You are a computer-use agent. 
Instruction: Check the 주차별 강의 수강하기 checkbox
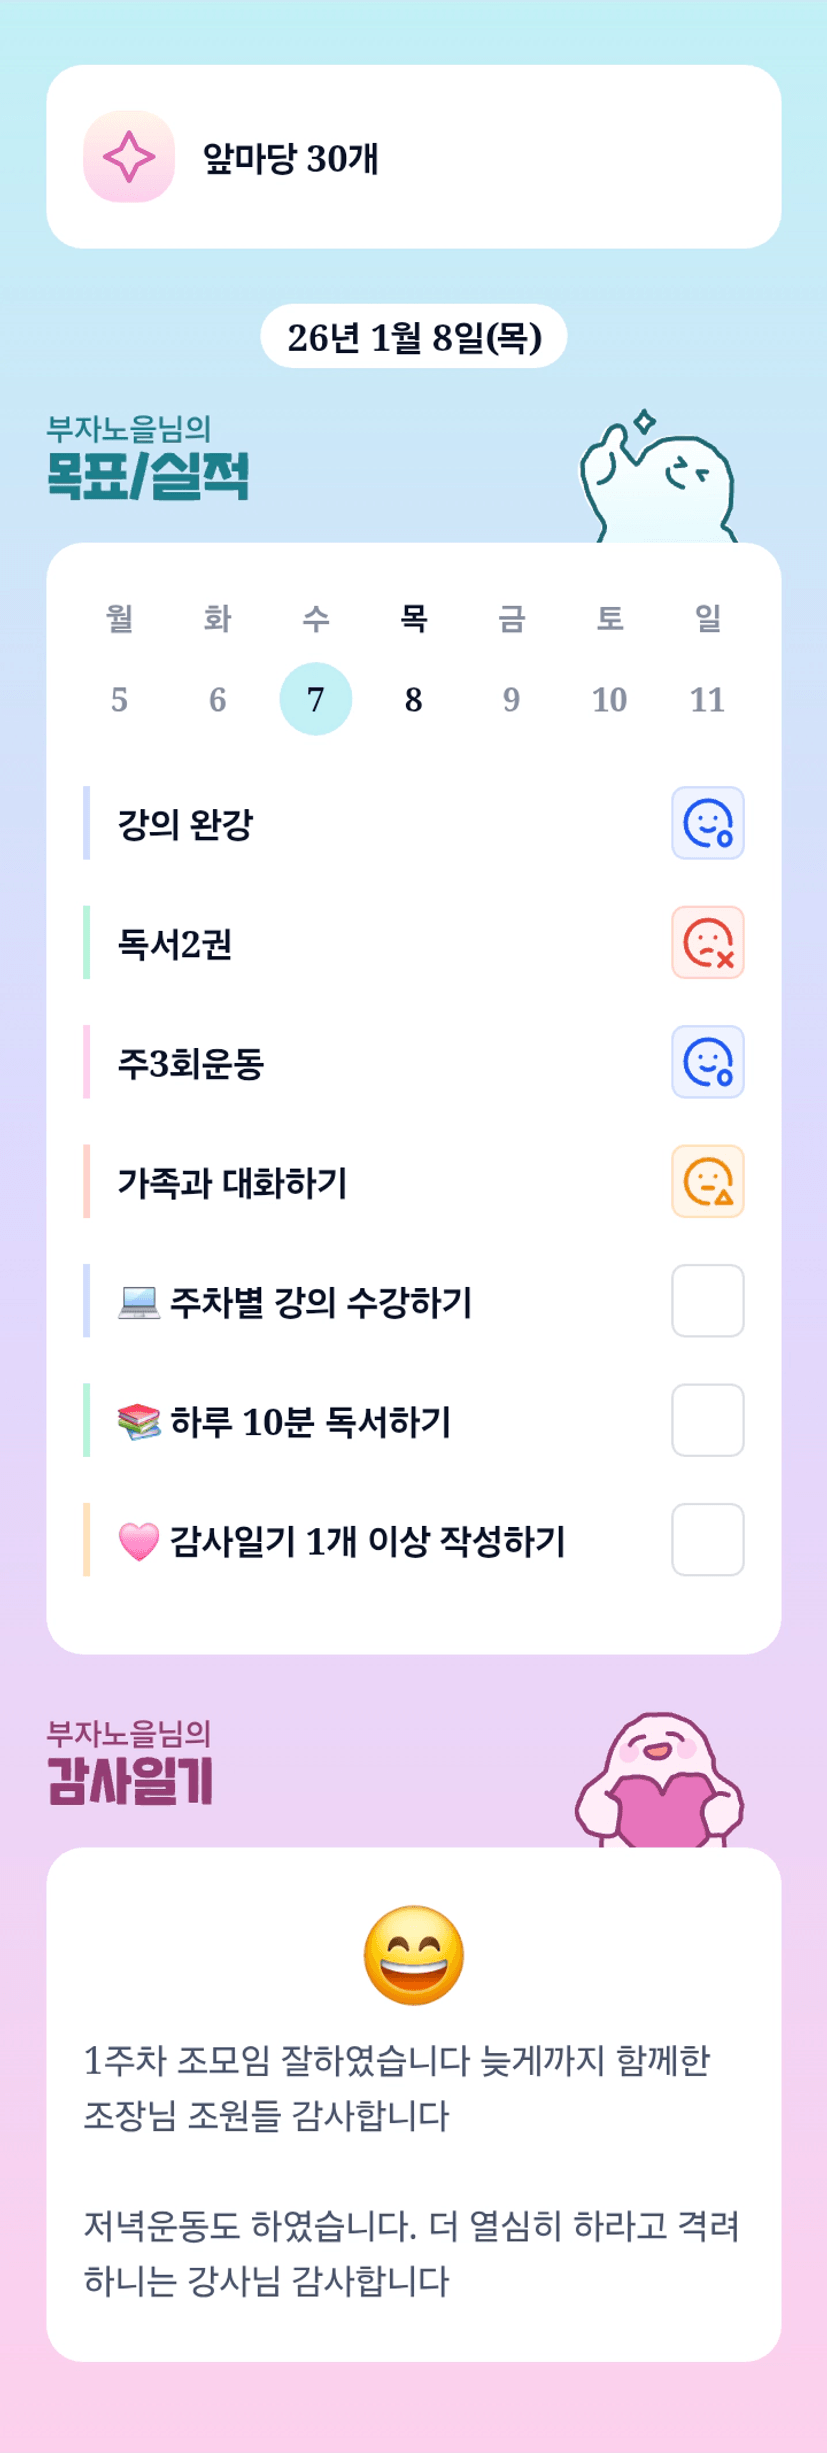707,1300
